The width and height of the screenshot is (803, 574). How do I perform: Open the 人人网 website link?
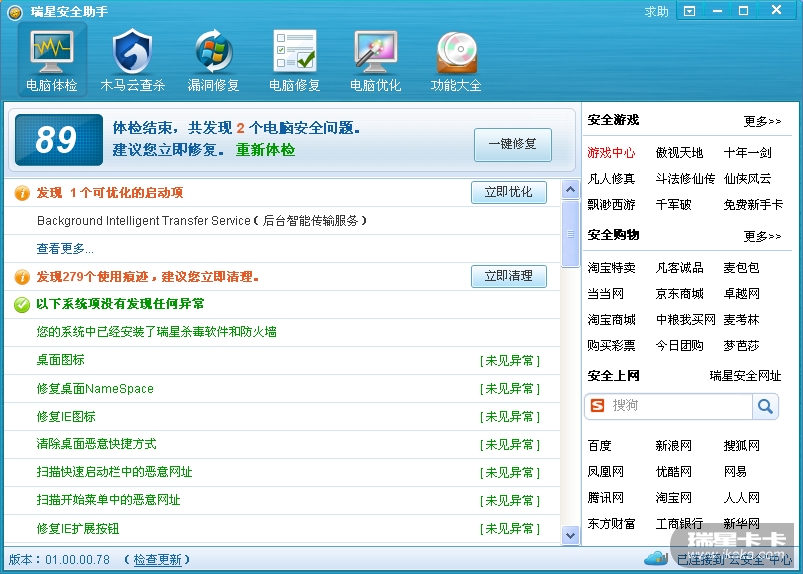click(742, 498)
